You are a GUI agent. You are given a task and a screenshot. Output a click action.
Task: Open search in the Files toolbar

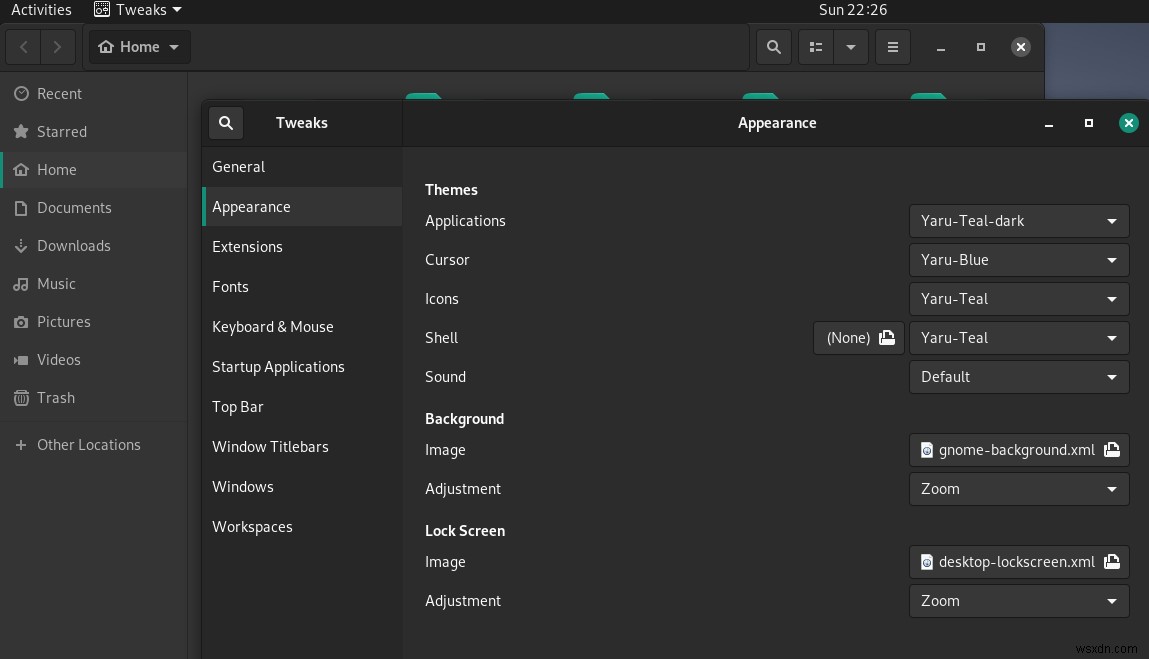[x=773, y=46]
